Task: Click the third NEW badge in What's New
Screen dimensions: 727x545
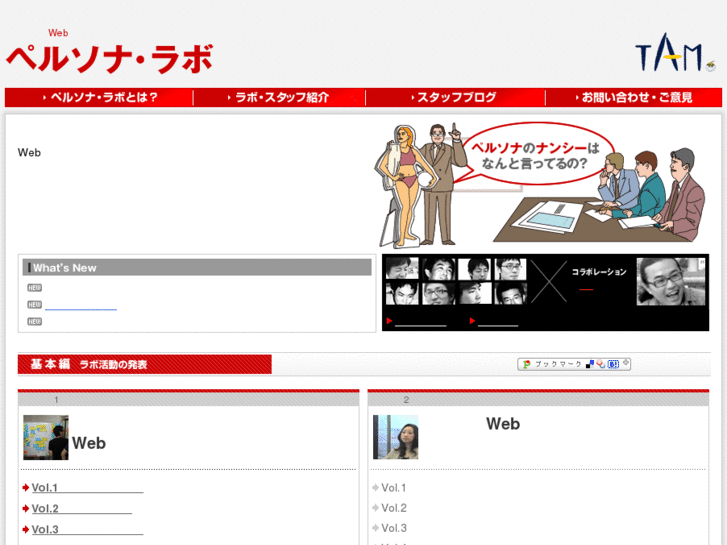Action: coord(35,321)
